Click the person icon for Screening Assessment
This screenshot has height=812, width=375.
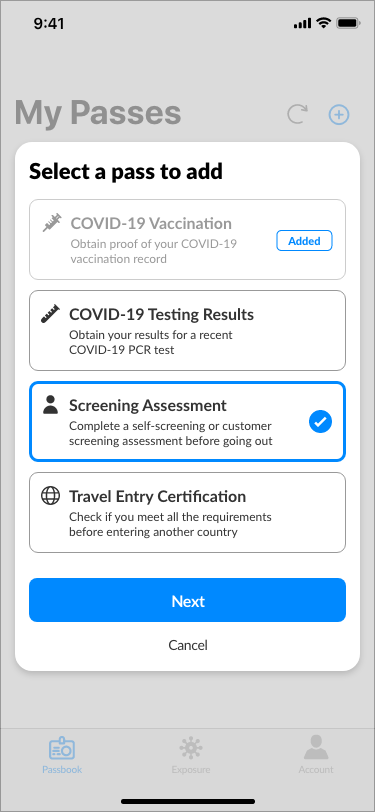[51, 405]
